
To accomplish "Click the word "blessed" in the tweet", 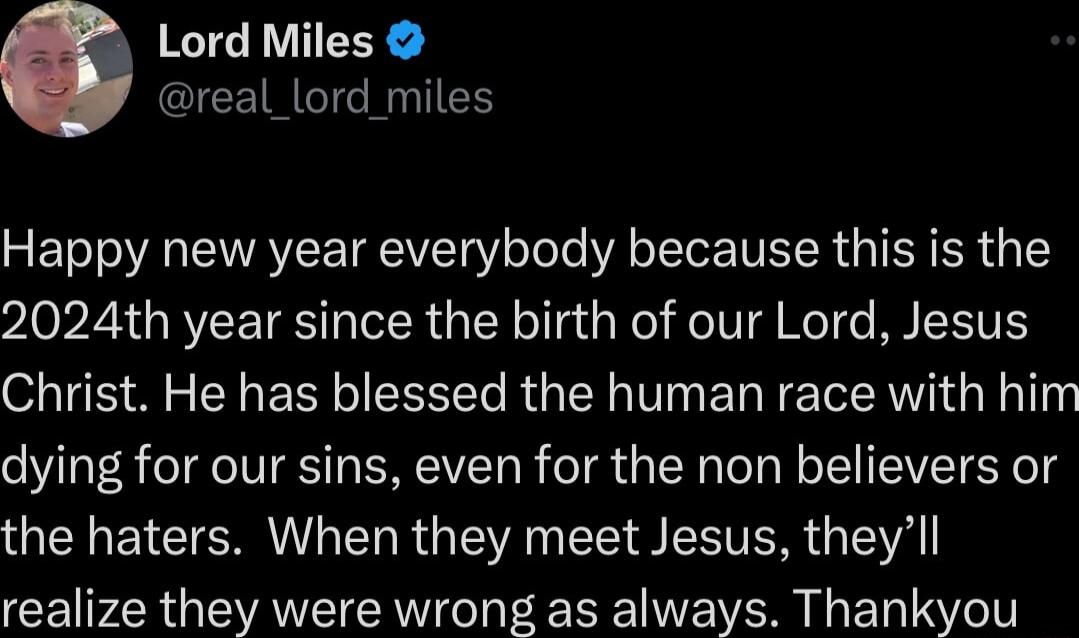I will click(421, 394).
